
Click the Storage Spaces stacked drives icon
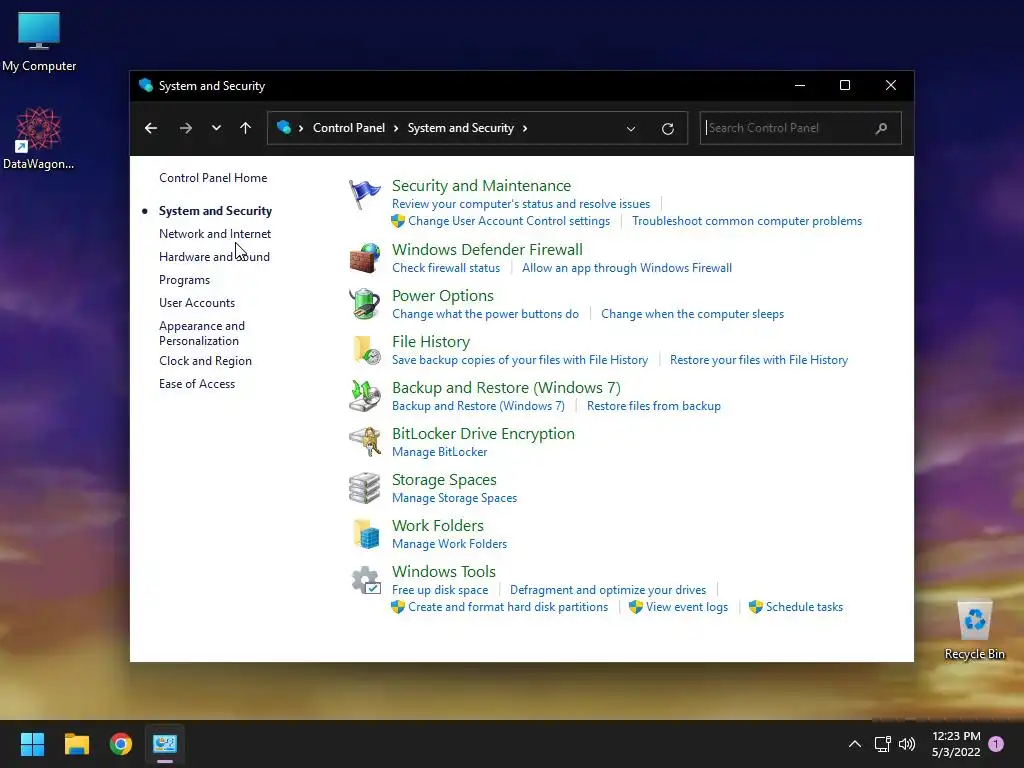pyautogui.click(x=364, y=488)
